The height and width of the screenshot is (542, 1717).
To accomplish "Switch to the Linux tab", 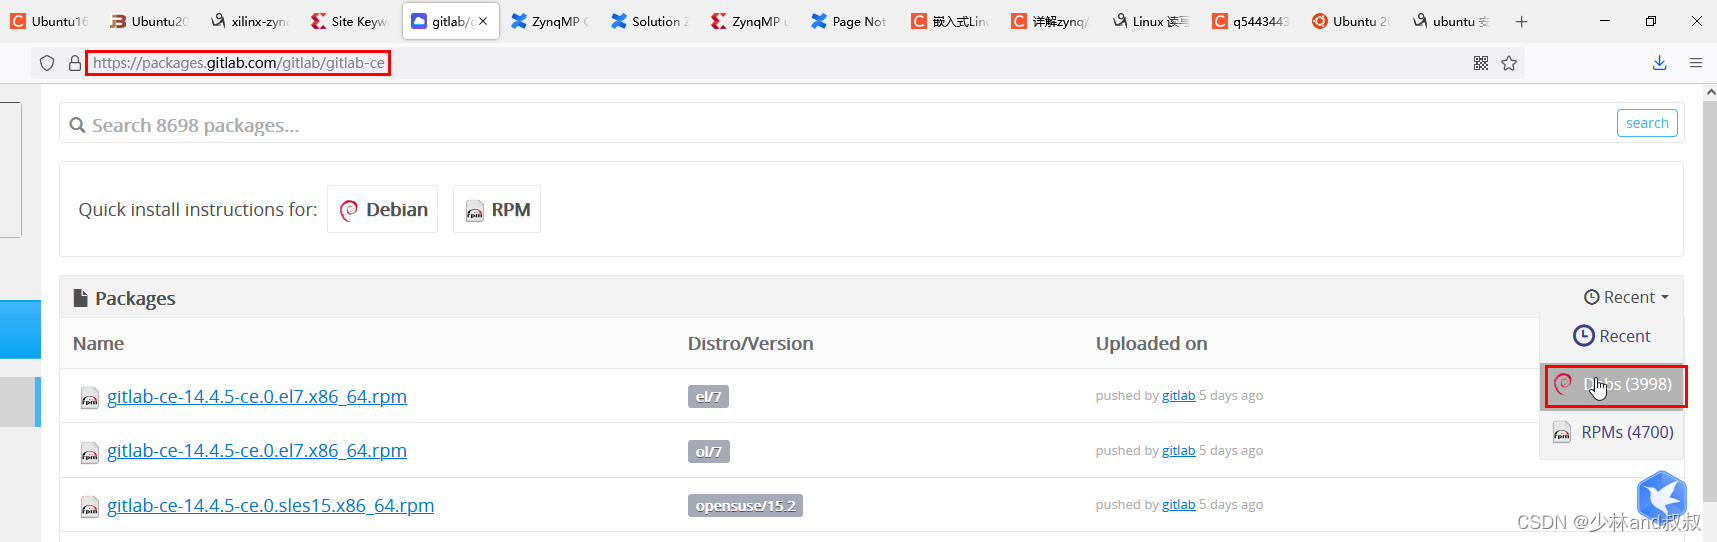I will [x=1150, y=21].
